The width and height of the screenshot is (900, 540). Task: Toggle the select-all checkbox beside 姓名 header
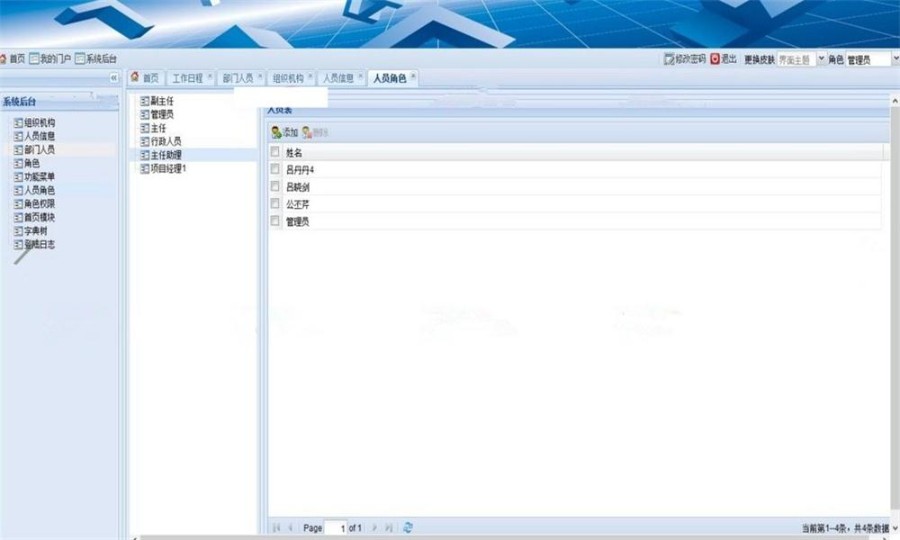(x=275, y=152)
